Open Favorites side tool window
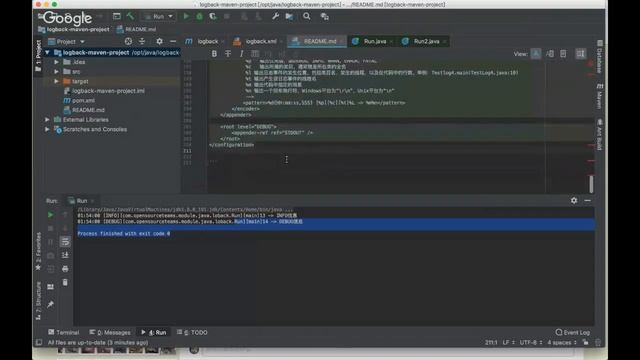Viewport: 640px width, 360px height. point(38,251)
